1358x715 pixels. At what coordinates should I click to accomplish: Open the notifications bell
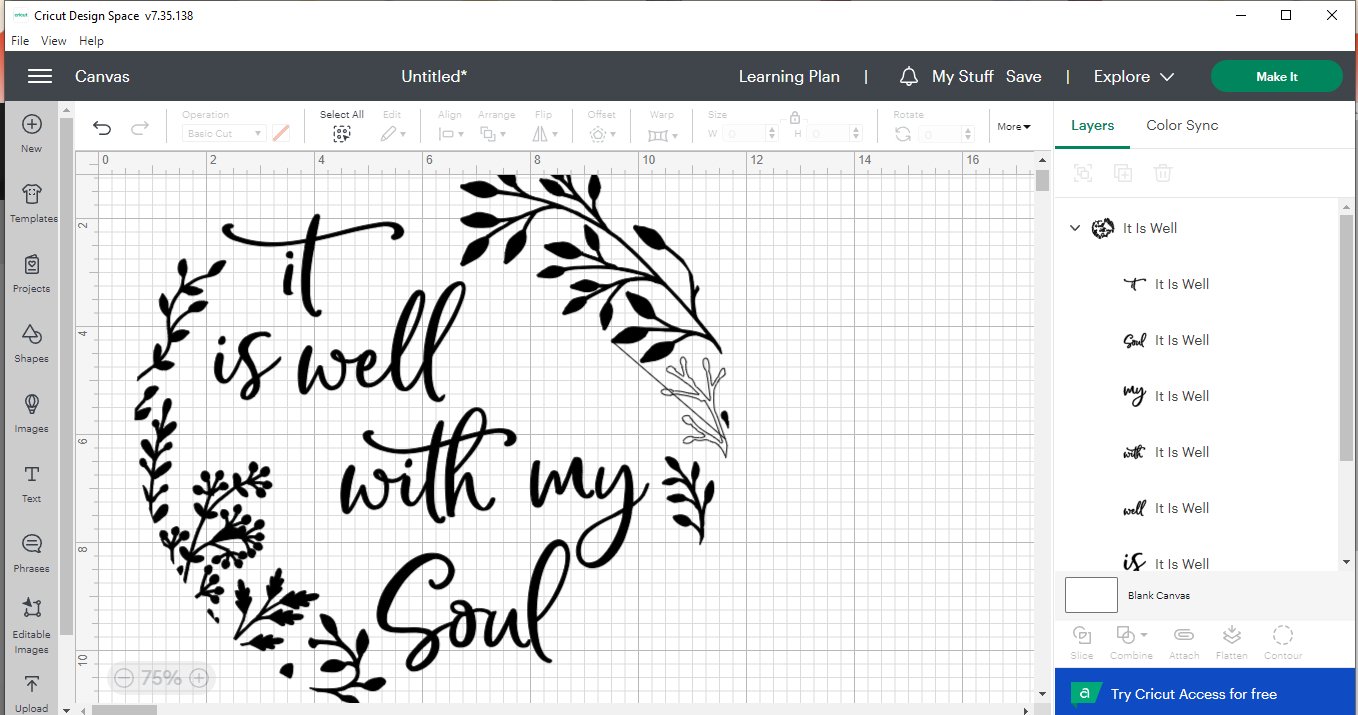tap(908, 77)
